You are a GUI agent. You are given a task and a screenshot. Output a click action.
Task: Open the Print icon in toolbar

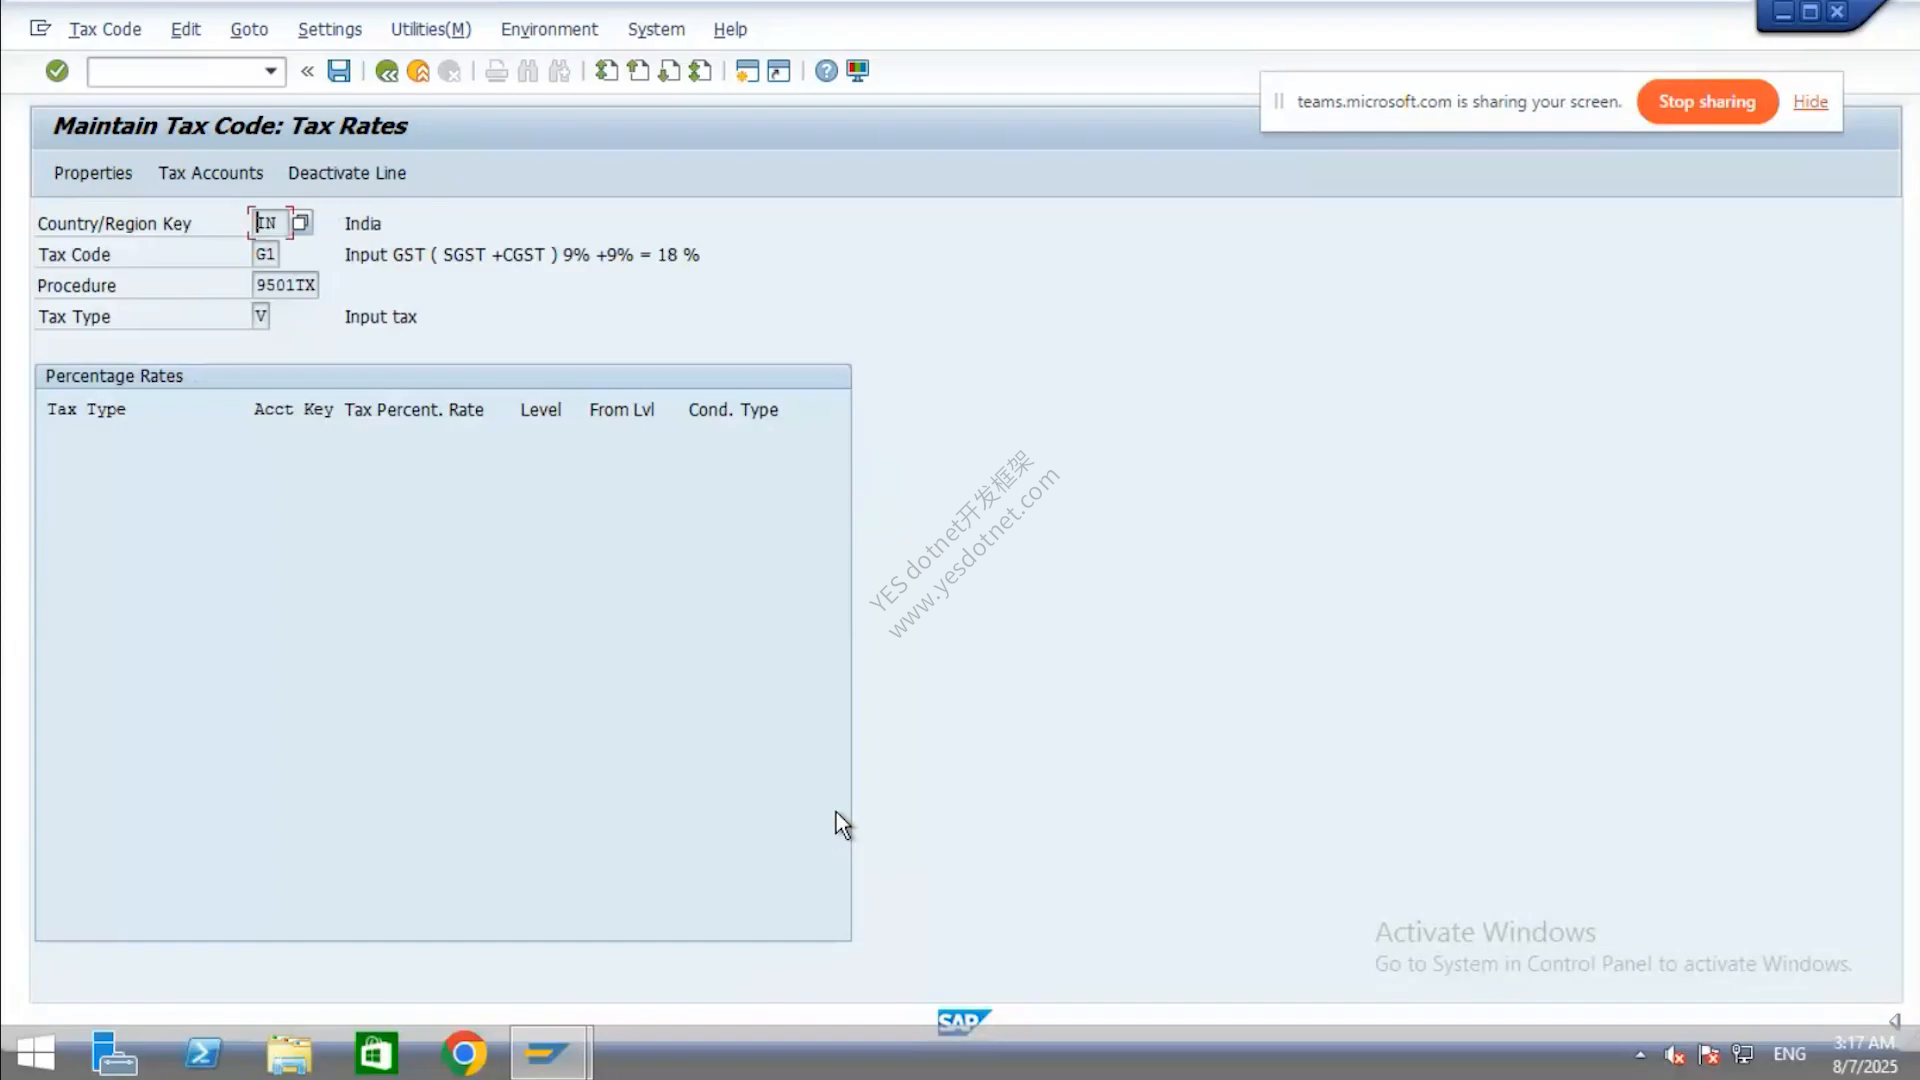pyautogui.click(x=496, y=71)
